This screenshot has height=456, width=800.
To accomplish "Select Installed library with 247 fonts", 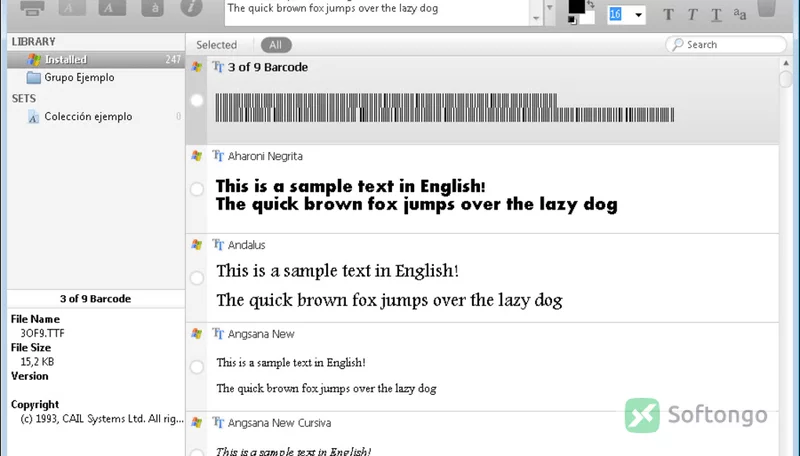I will pyautogui.click(x=96, y=60).
